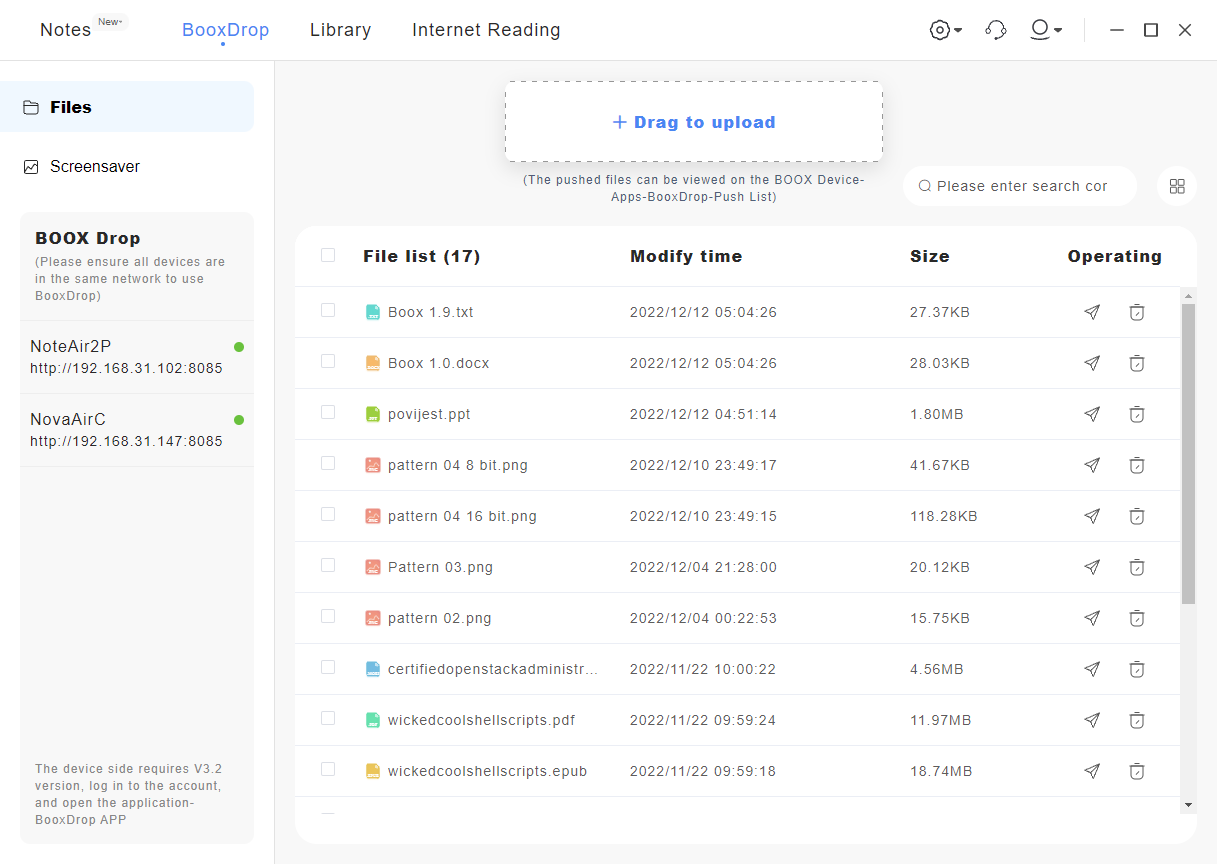This screenshot has width=1217, height=864.
Task: Click the povijest.ppt file type icon
Action: (x=373, y=414)
